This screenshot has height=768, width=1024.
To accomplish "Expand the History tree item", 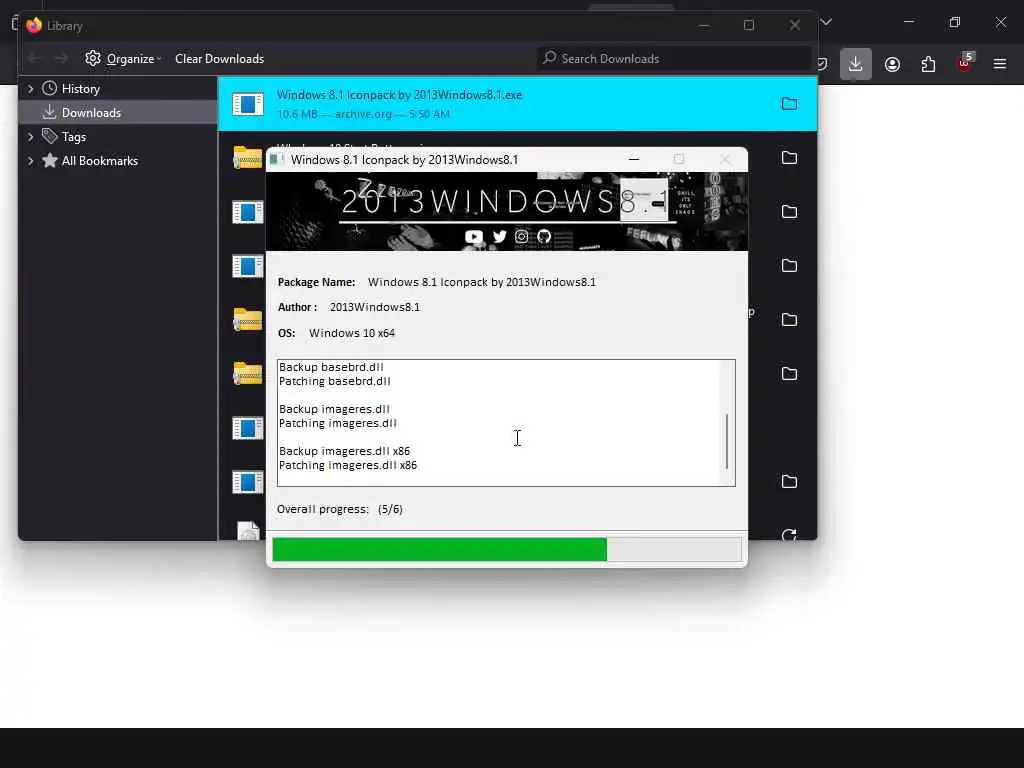I will [x=30, y=89].
